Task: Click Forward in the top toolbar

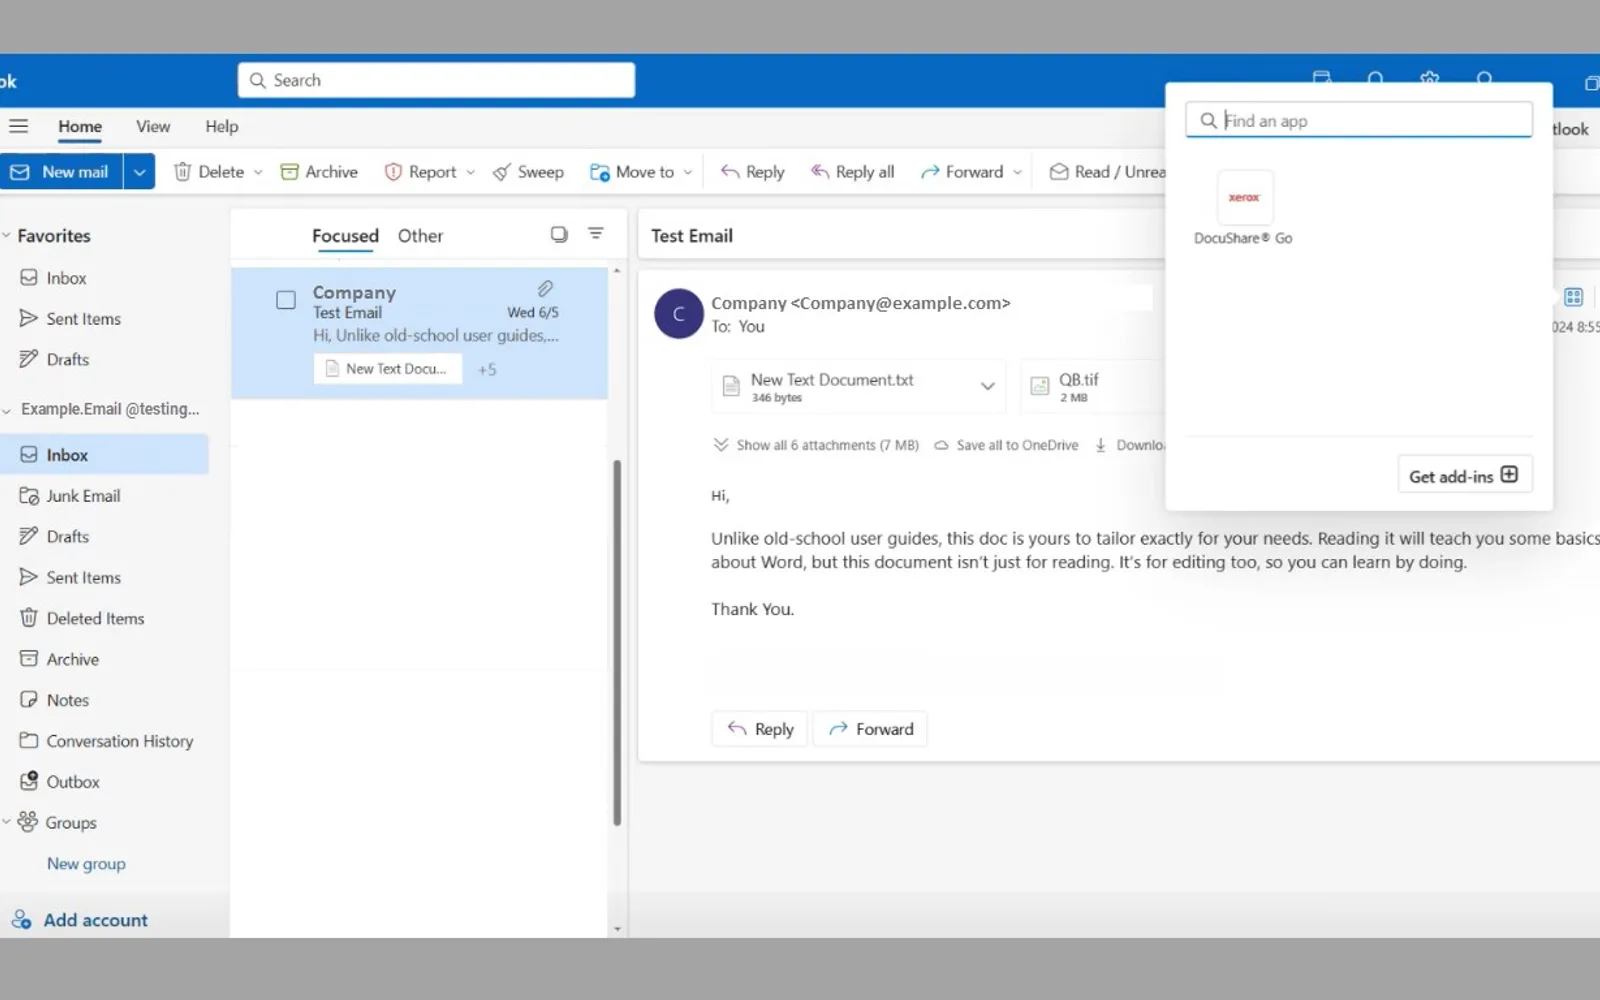Action: point(961,172)
